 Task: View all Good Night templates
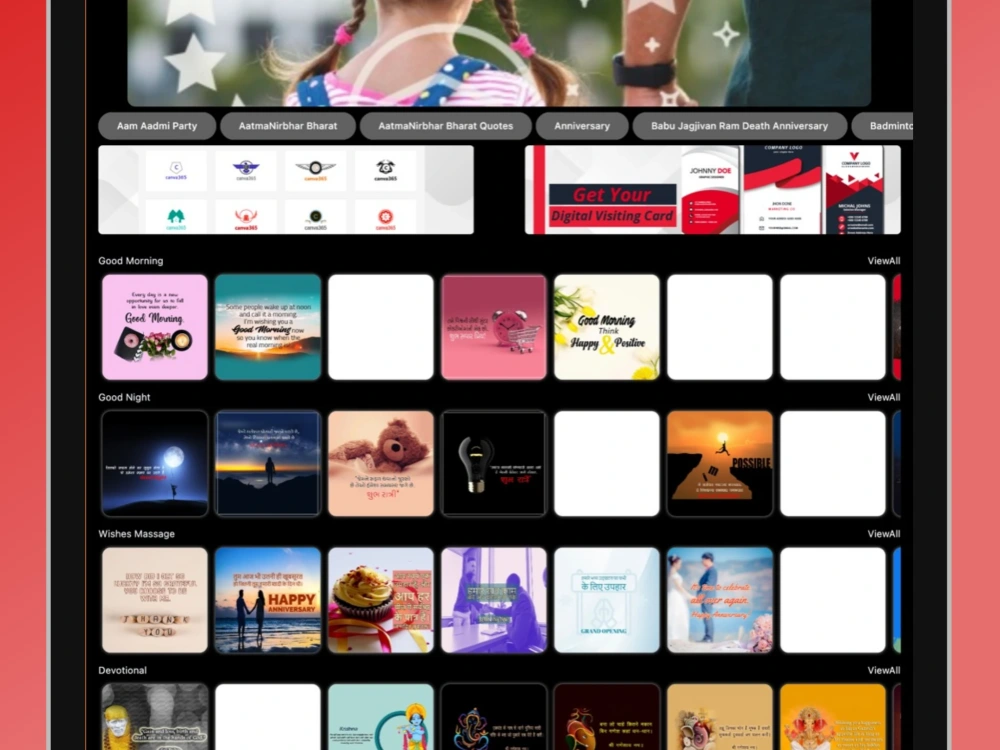[883, 397]
